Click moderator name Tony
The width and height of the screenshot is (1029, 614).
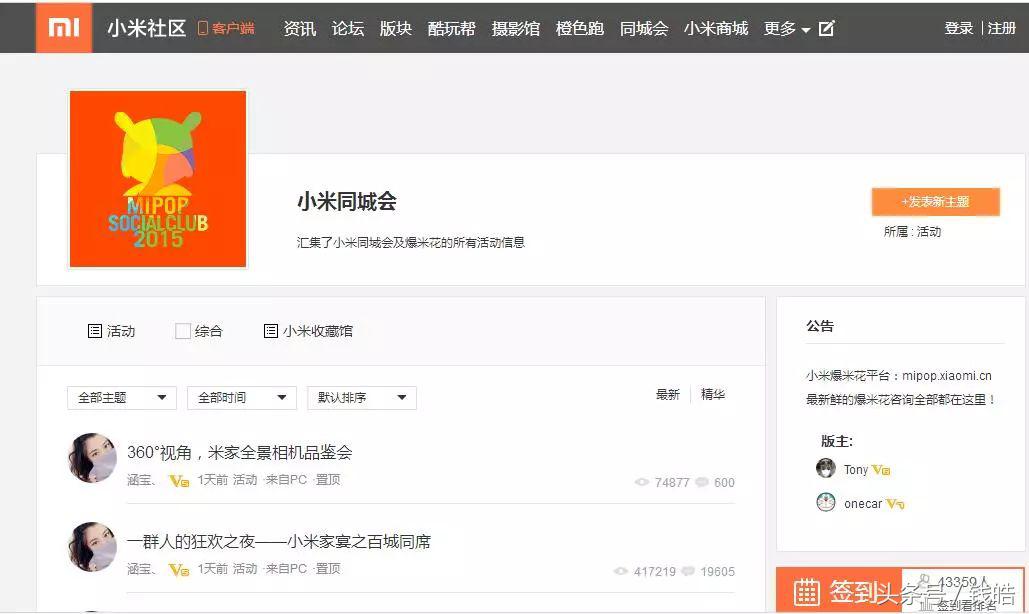coord(856,470)
